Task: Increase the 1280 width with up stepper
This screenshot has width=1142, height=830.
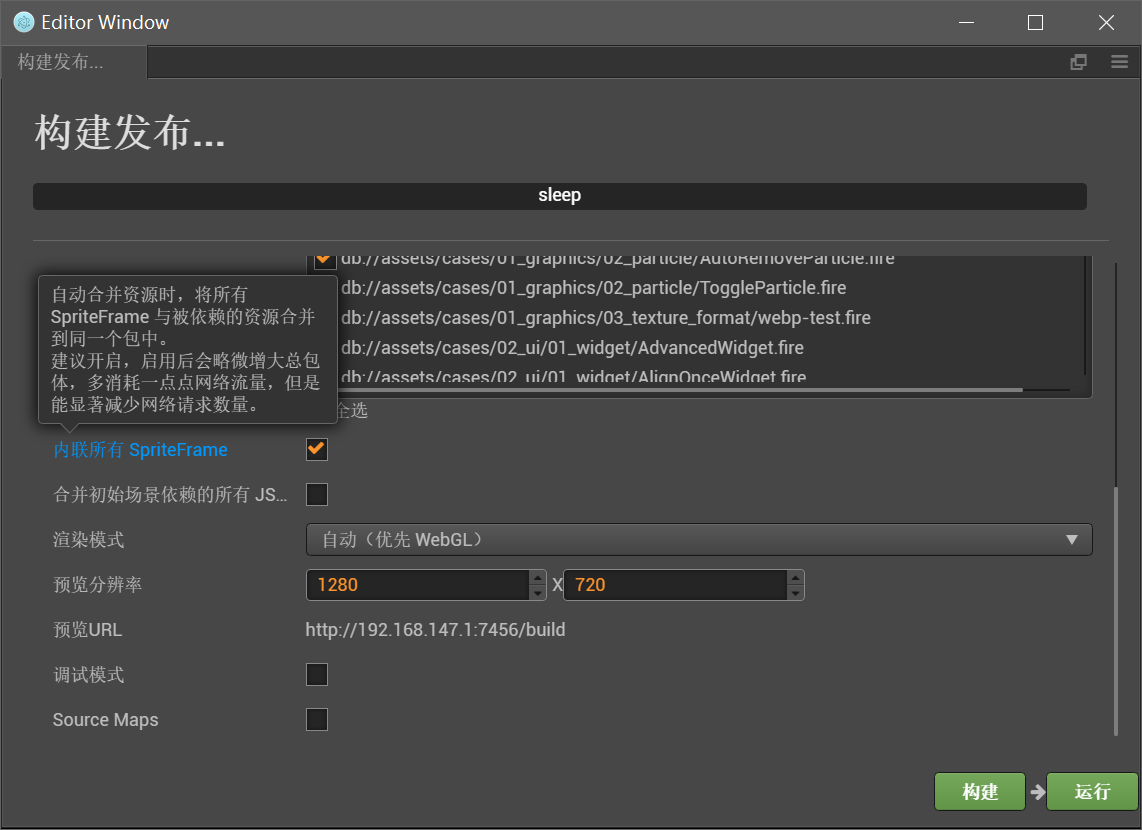Action: 537,577
